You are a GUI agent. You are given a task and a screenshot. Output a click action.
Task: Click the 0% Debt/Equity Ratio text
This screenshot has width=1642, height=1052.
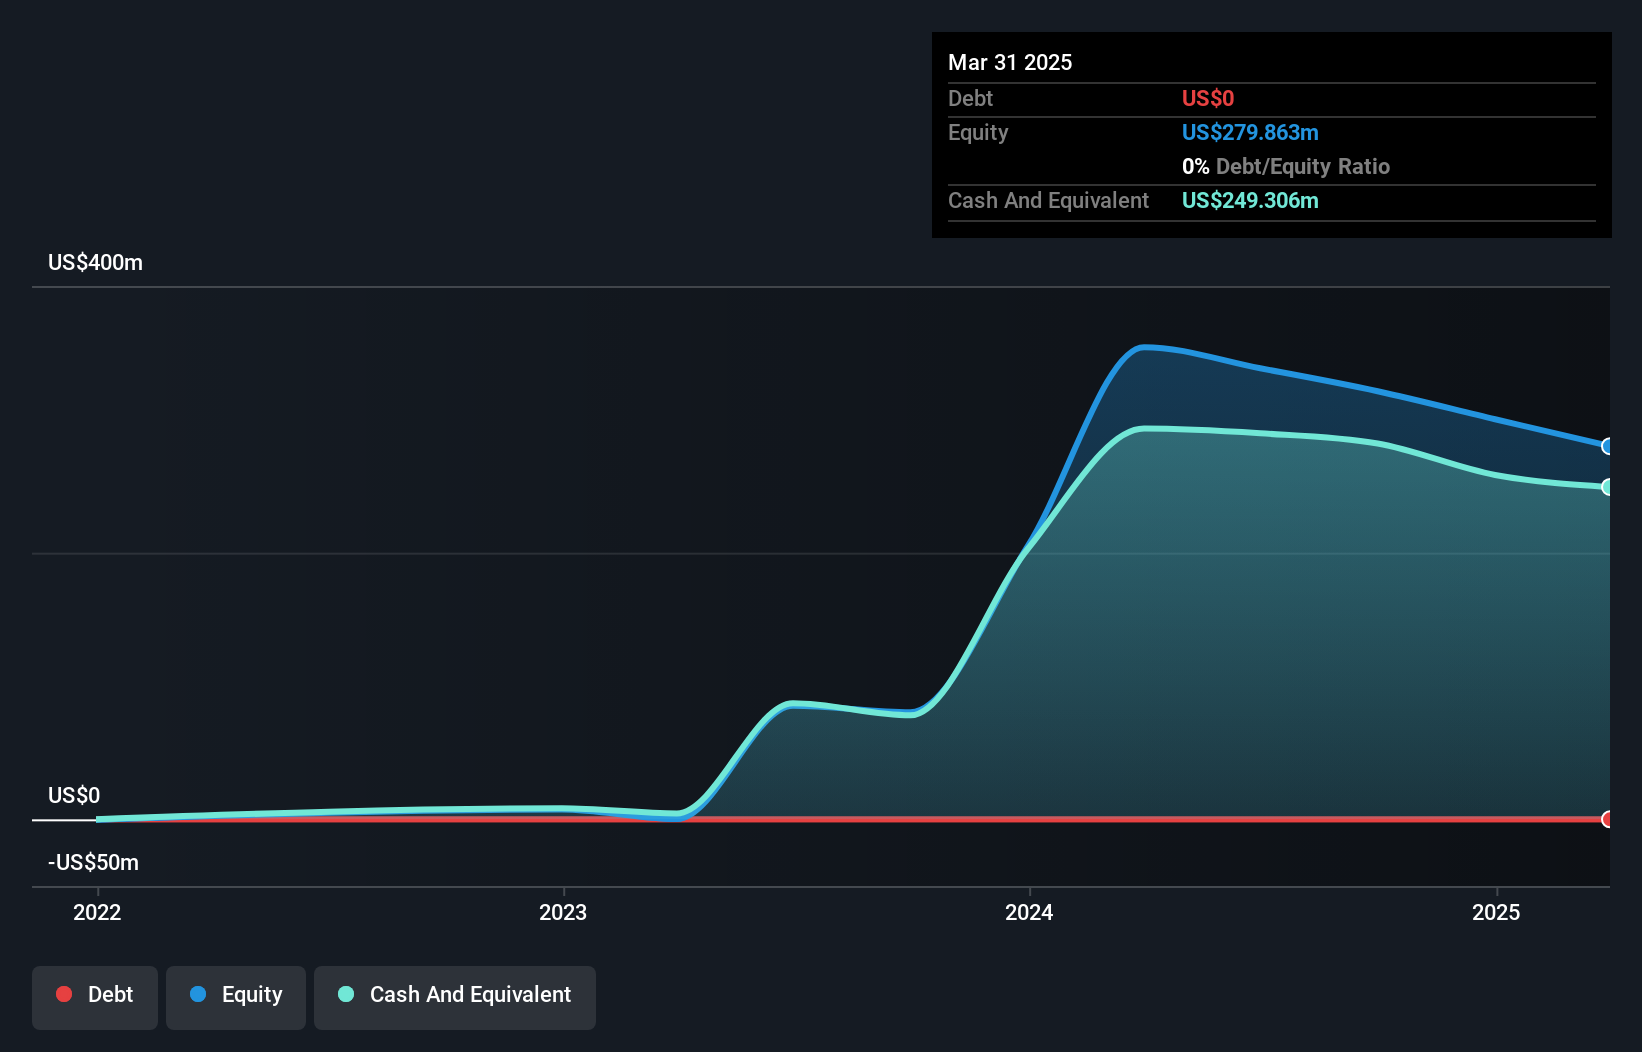click(1286, 166)
